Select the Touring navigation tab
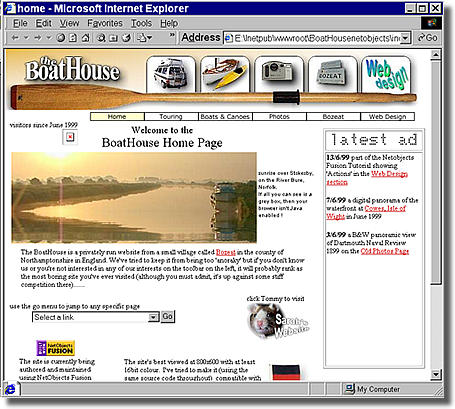This screenshot has height=409, width=455. pyautogui.click(x=171, y=117)
